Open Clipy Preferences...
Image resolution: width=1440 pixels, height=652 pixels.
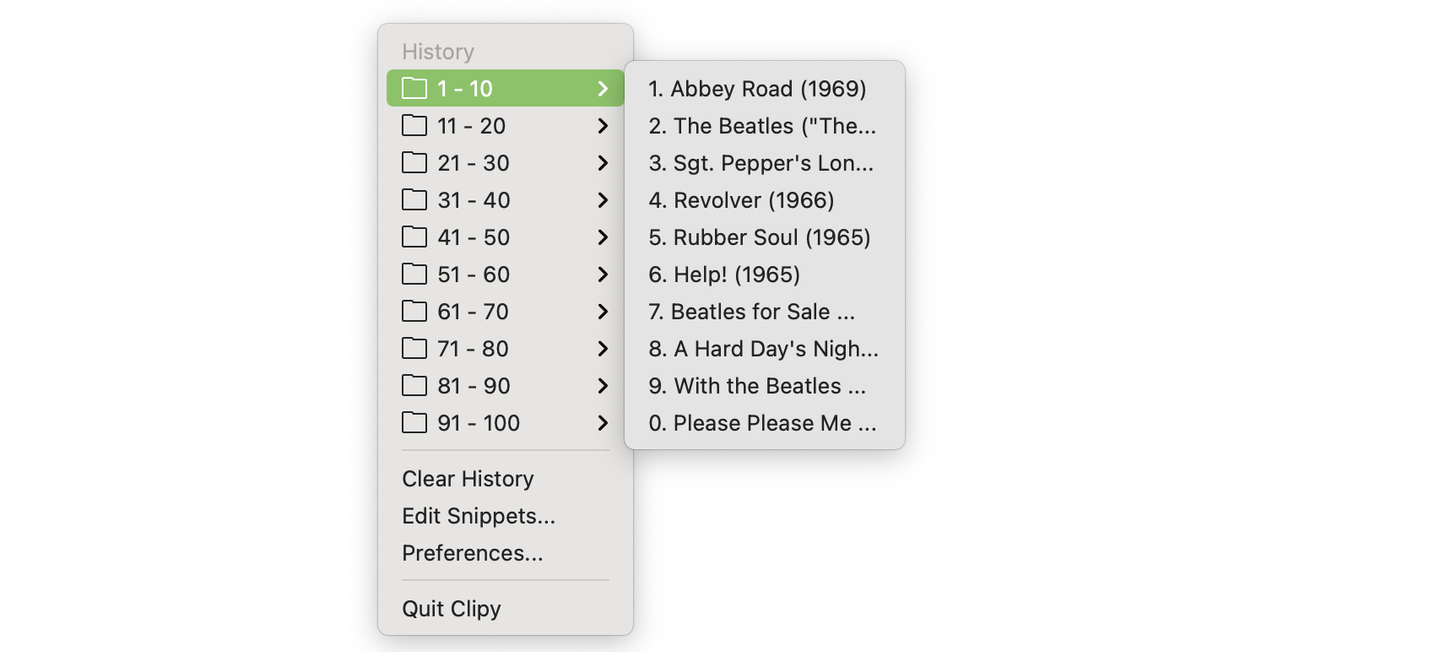coord(472,553)
